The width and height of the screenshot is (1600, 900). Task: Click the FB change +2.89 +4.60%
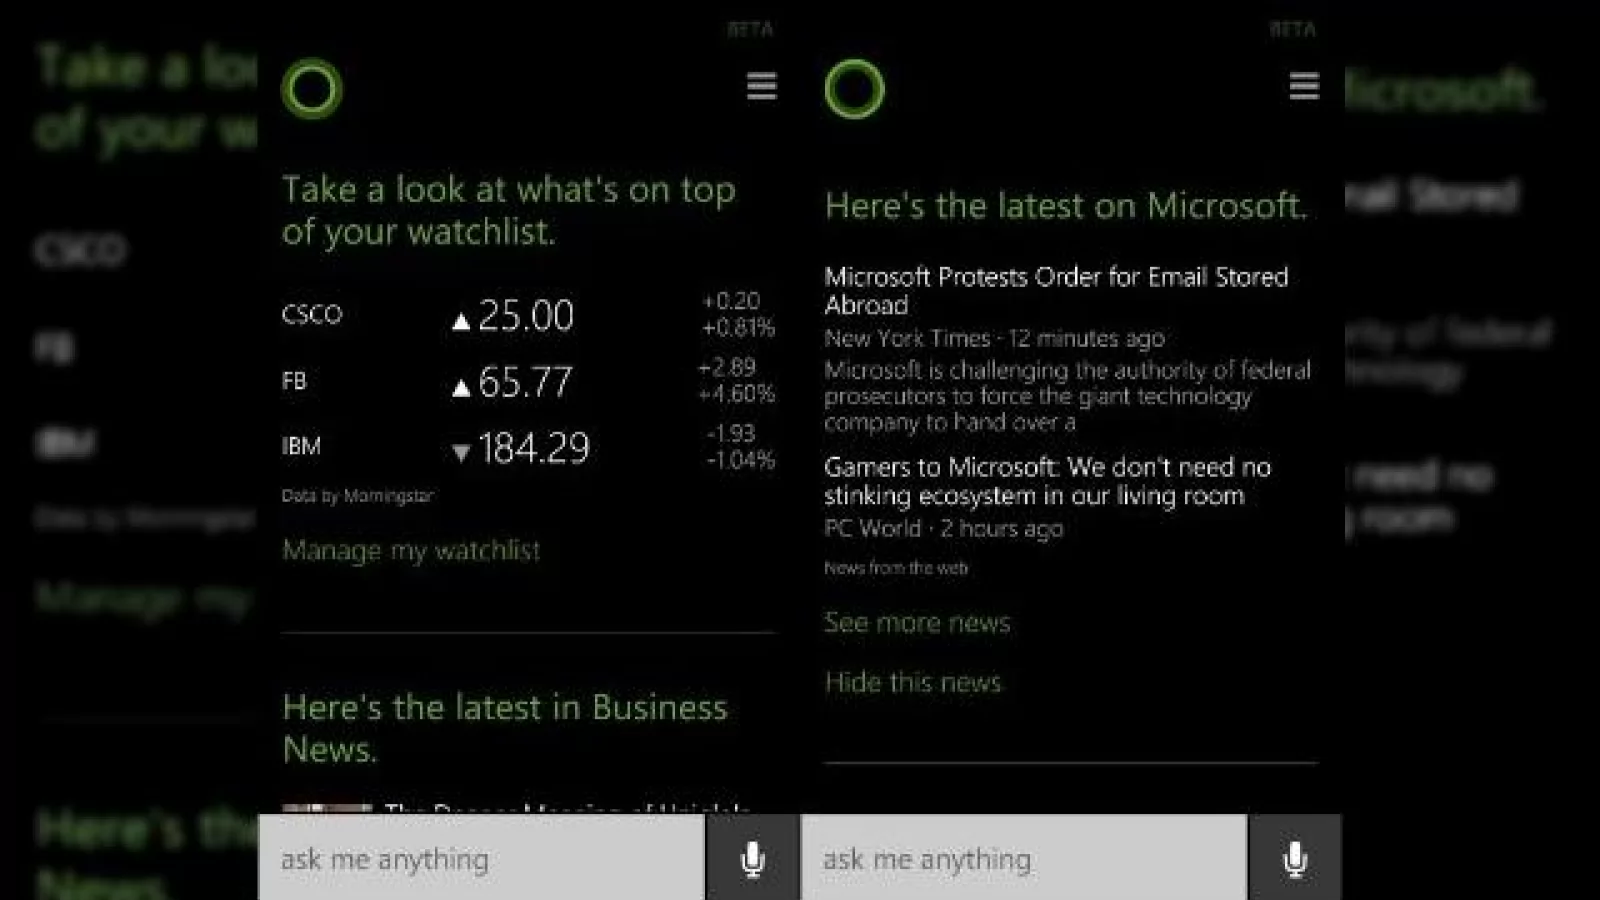point(737,380)
